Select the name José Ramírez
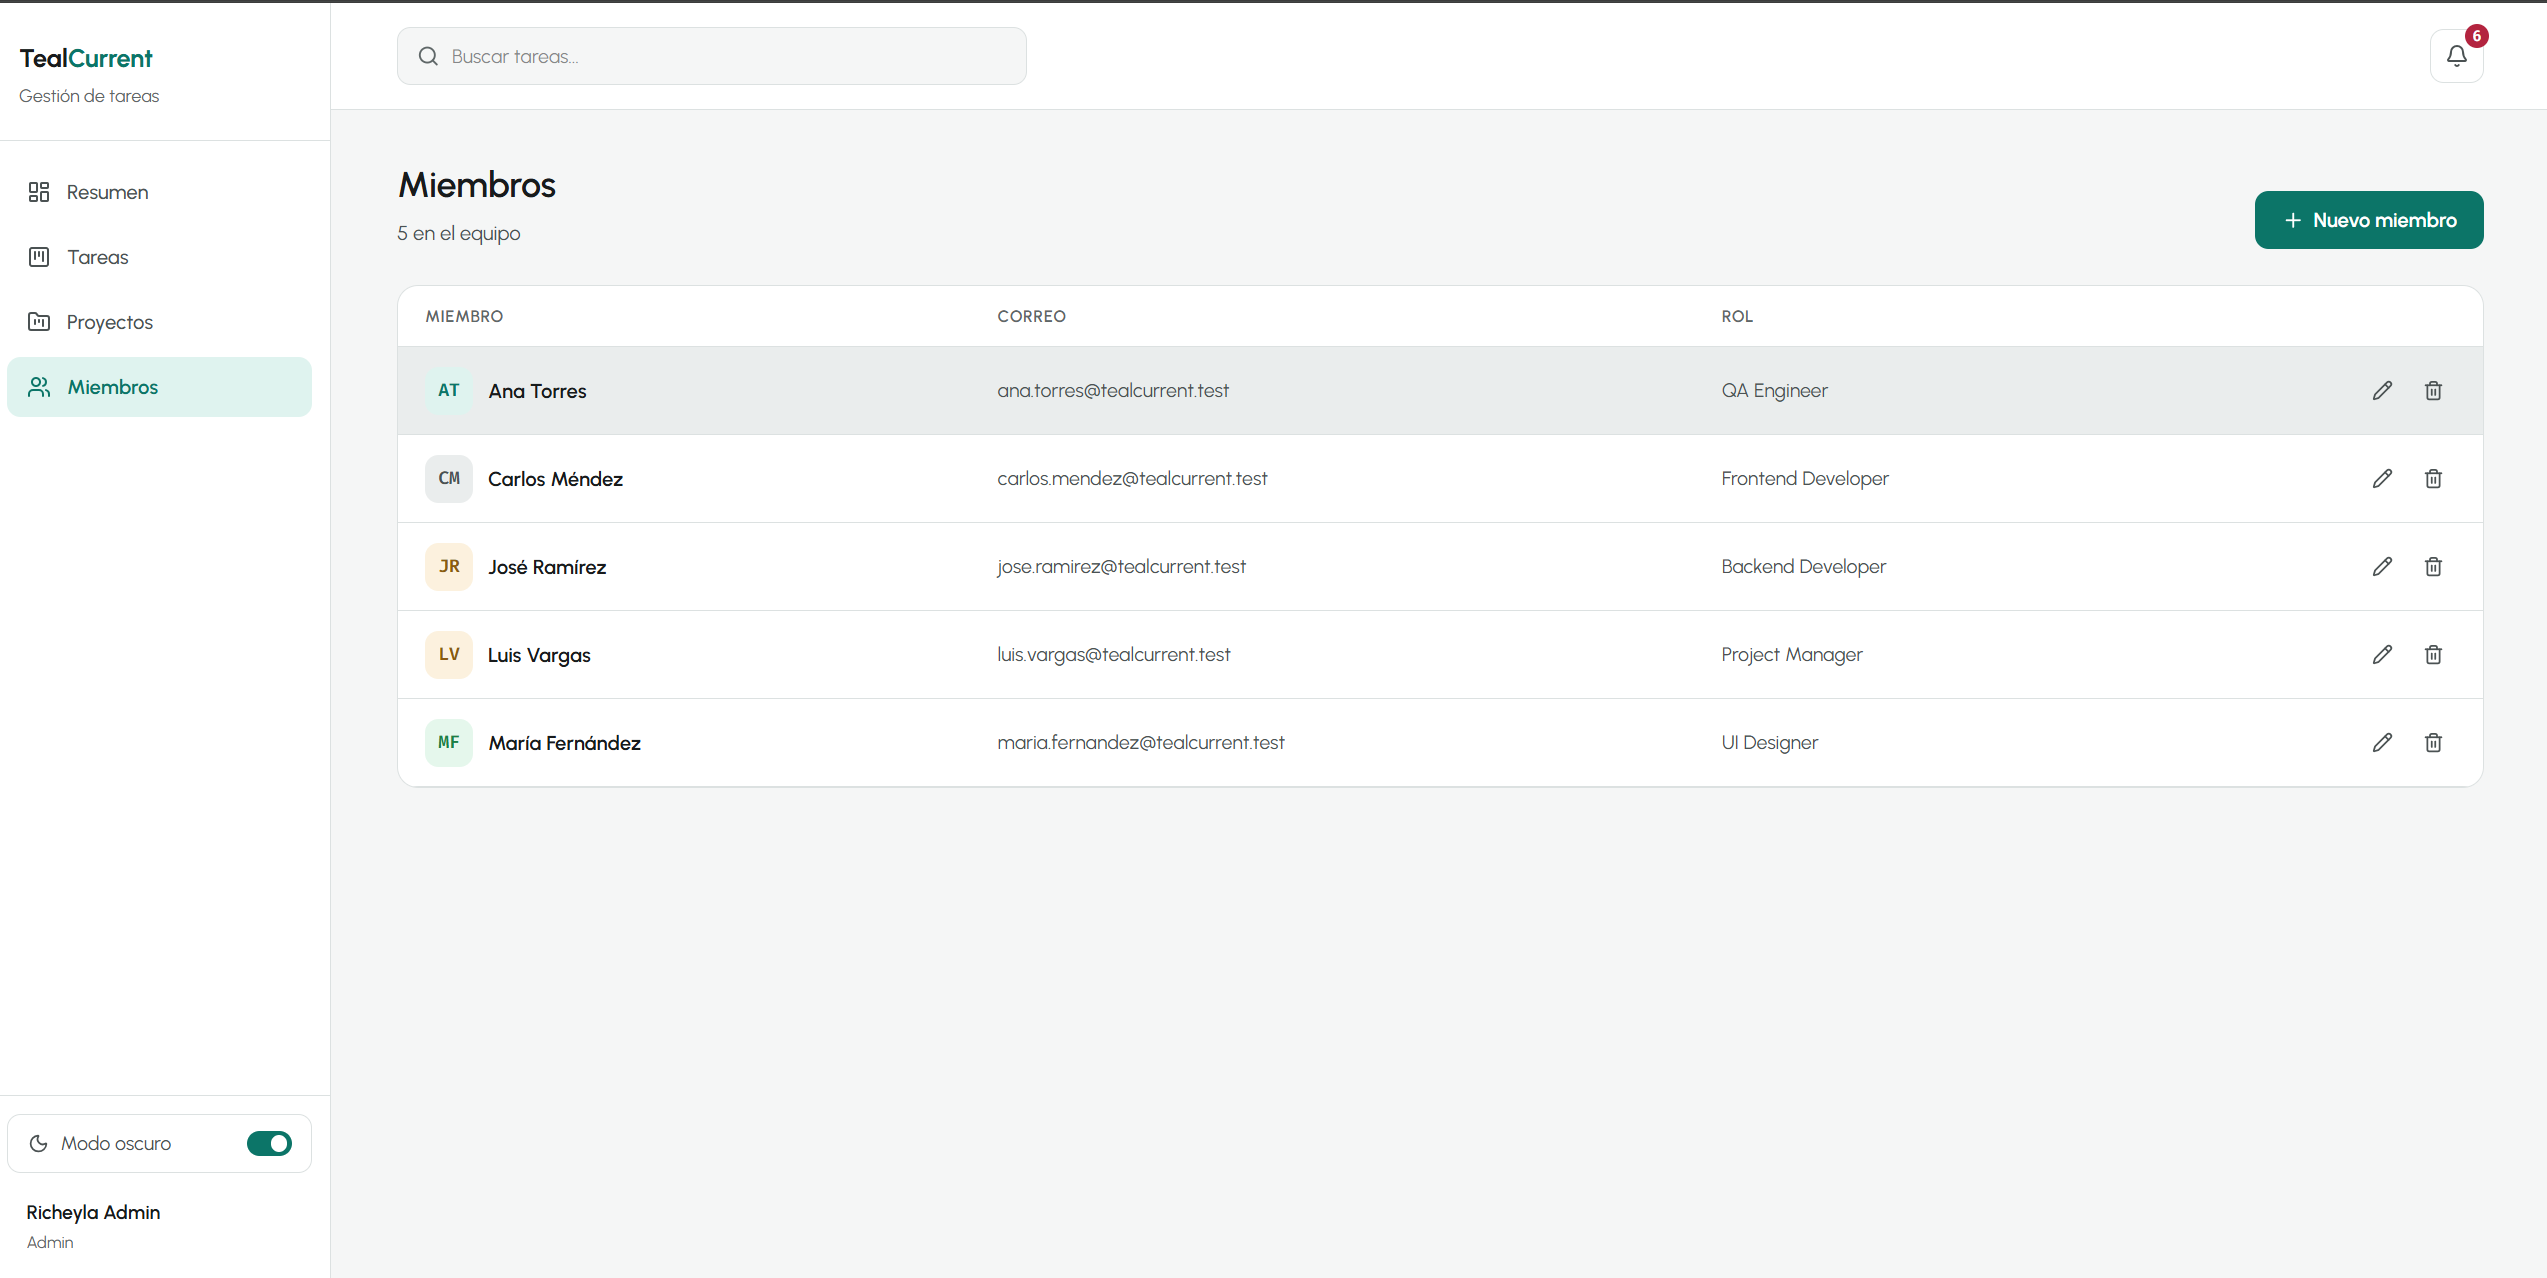 [x=547, y=567]
